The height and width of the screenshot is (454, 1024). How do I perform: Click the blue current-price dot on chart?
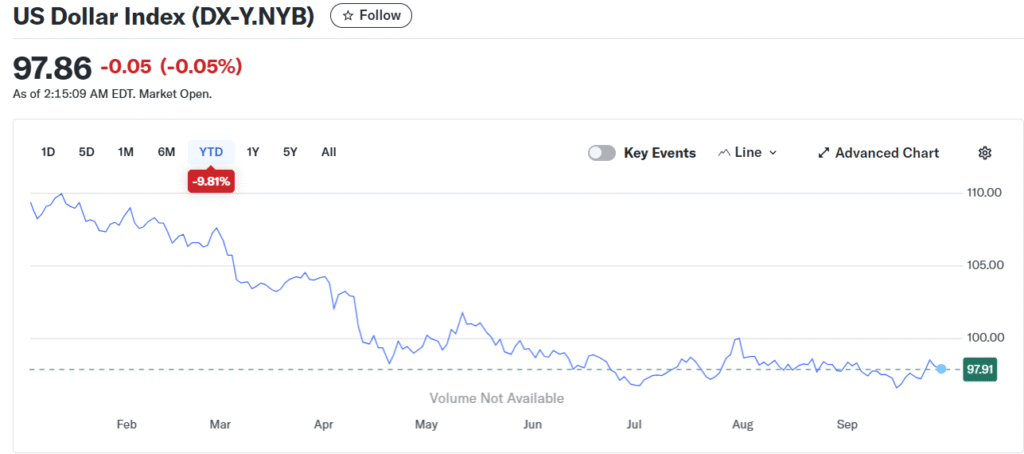point(941,369)
